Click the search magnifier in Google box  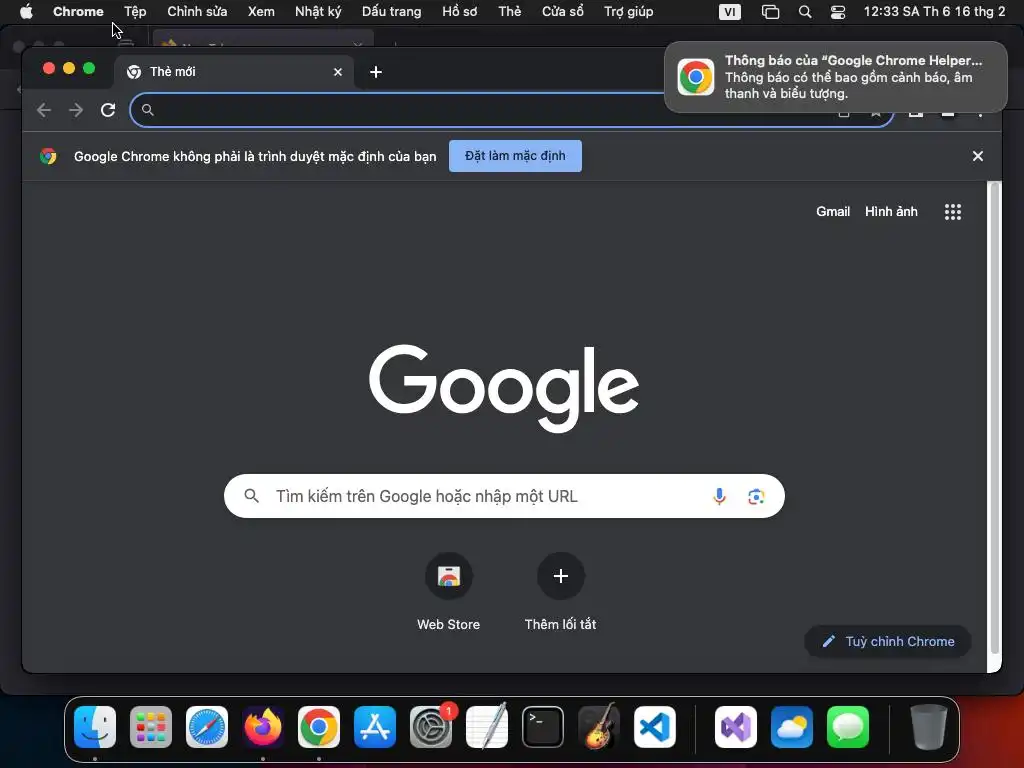coord(251,496)
